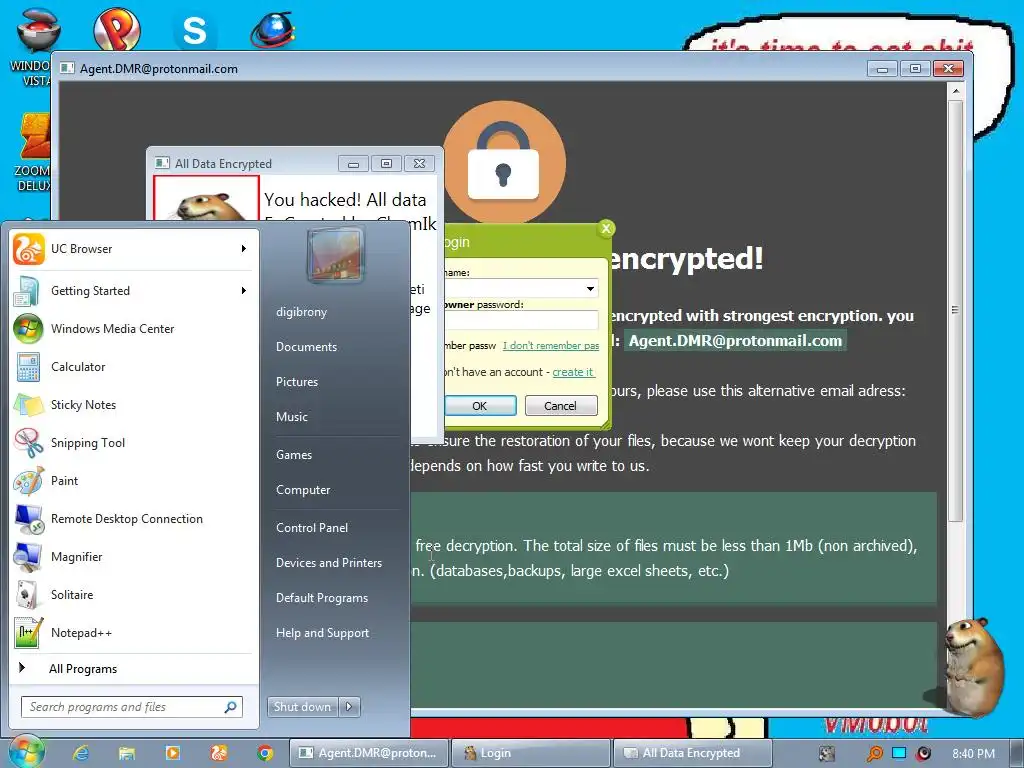
Task: Click the clock showing 8:40 PM
Action: (973, 754)
